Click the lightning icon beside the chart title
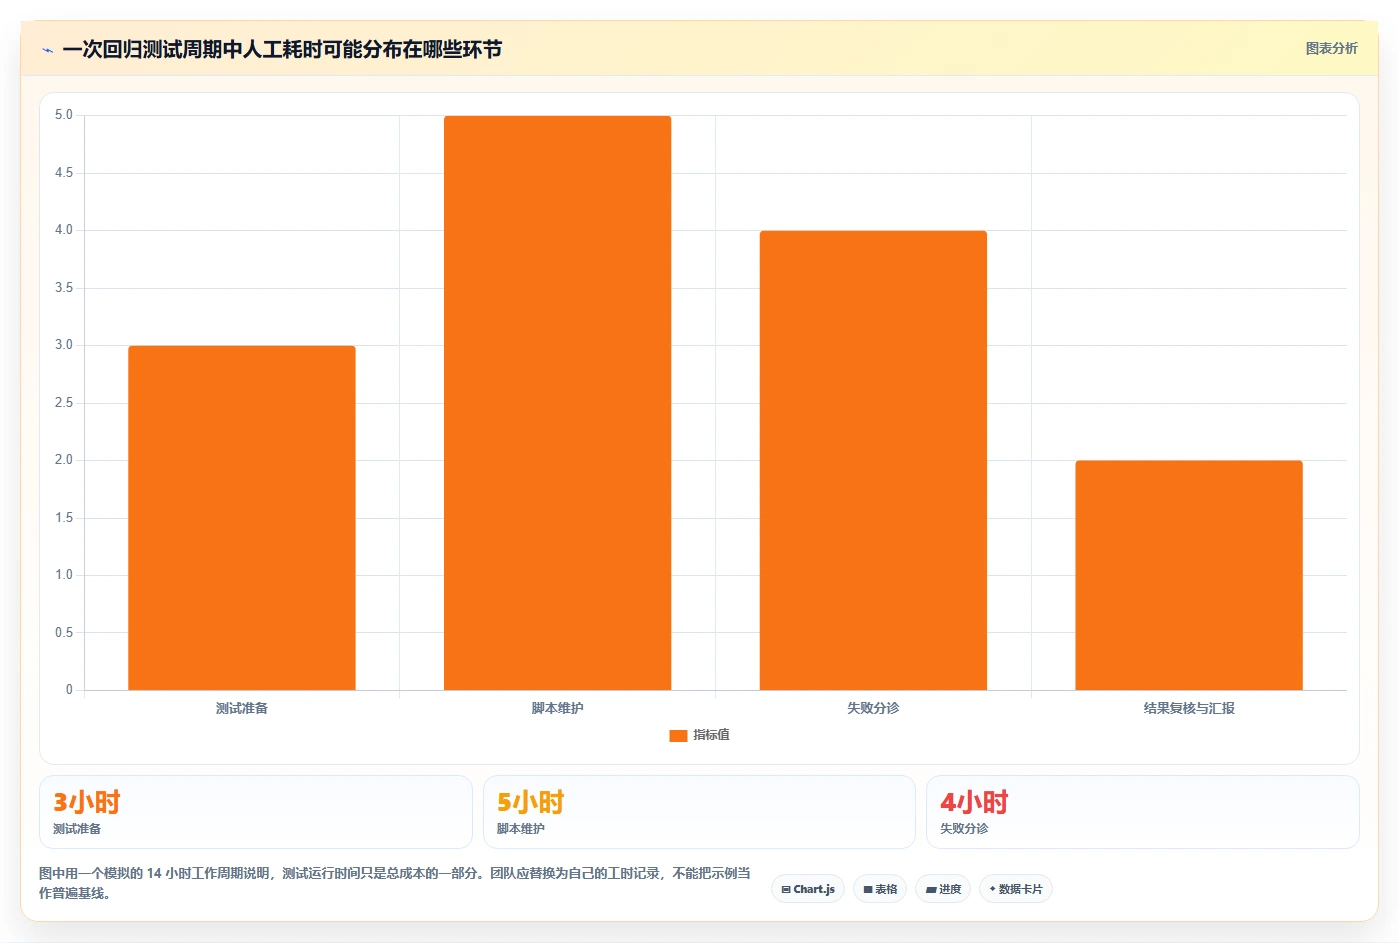The width and height of the screenshot is (1399, 943). tap(47, 50)
